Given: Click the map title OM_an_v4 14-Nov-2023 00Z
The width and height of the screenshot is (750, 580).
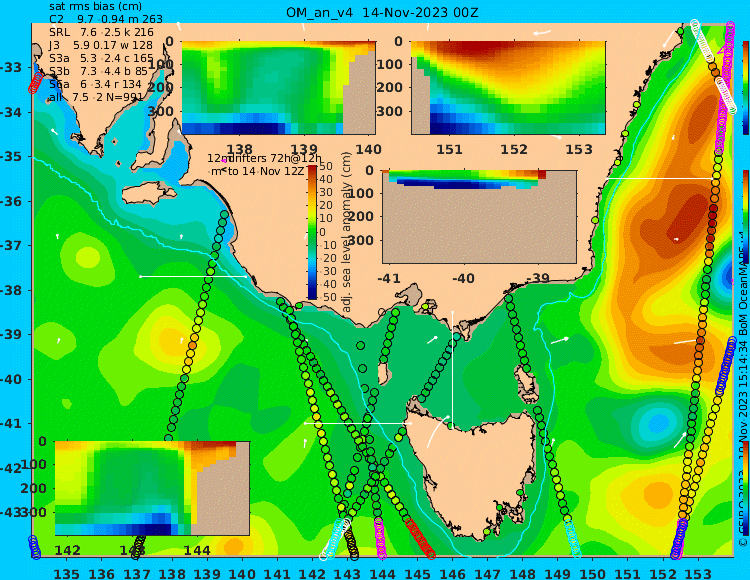Looking at the screenshot, I should (x=382, y=13).
